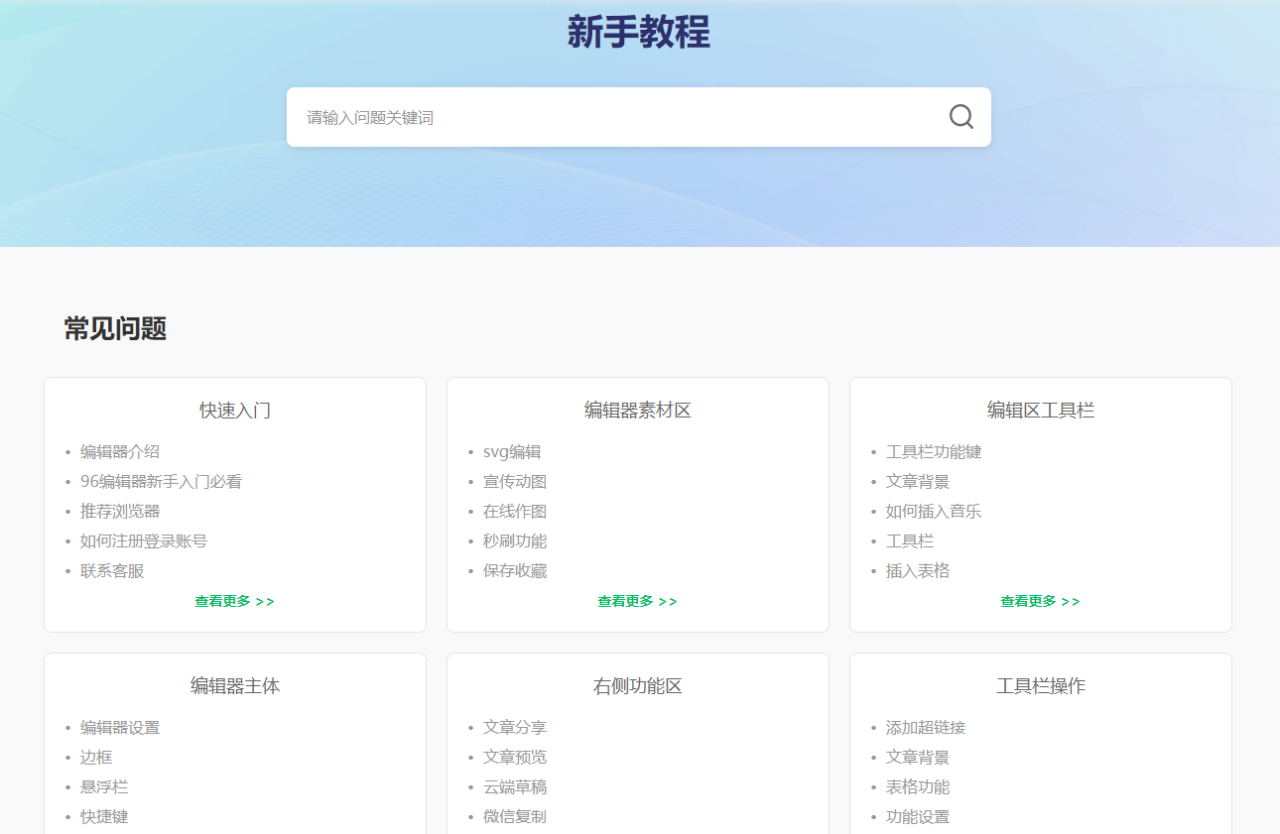
Task: Open 96编辑器新手入门必看 link
Action: pyautogui.click(x=161, y=482)
